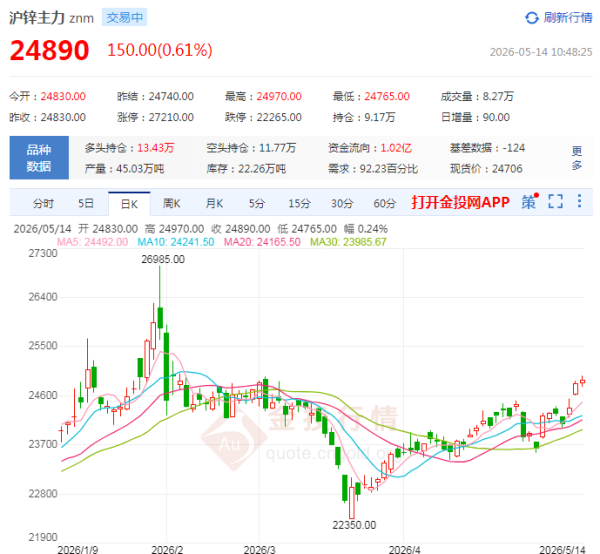
Task: Switch to the 月K monthly tab
Action: coord(214,203)
